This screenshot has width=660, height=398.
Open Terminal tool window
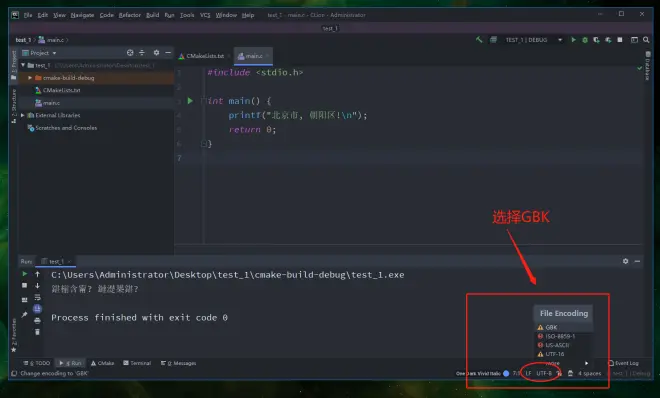click(x=137, y=363)
